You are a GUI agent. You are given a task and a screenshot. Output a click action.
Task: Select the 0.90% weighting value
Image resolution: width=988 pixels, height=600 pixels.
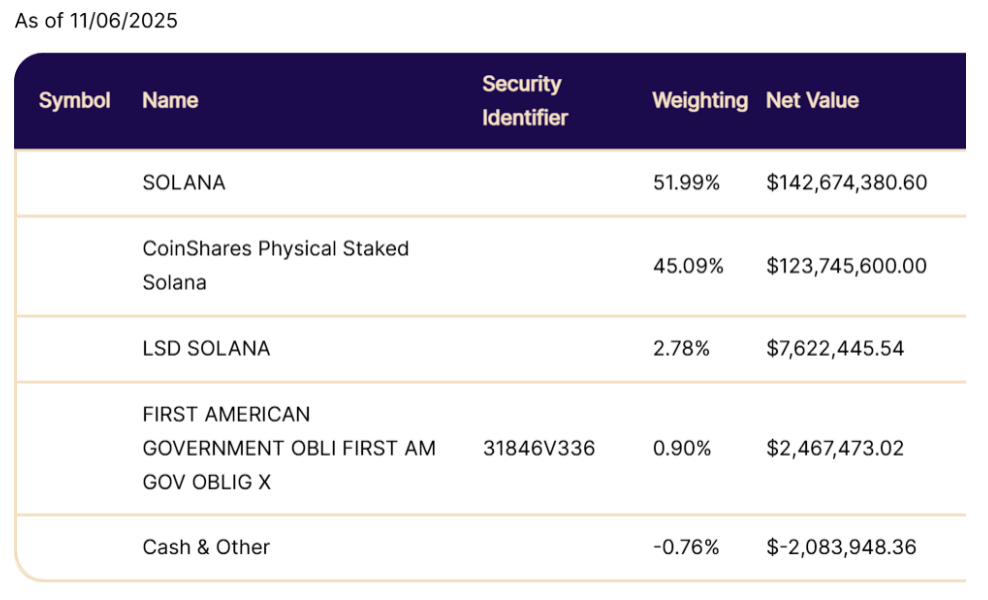[x=682, y=448]
